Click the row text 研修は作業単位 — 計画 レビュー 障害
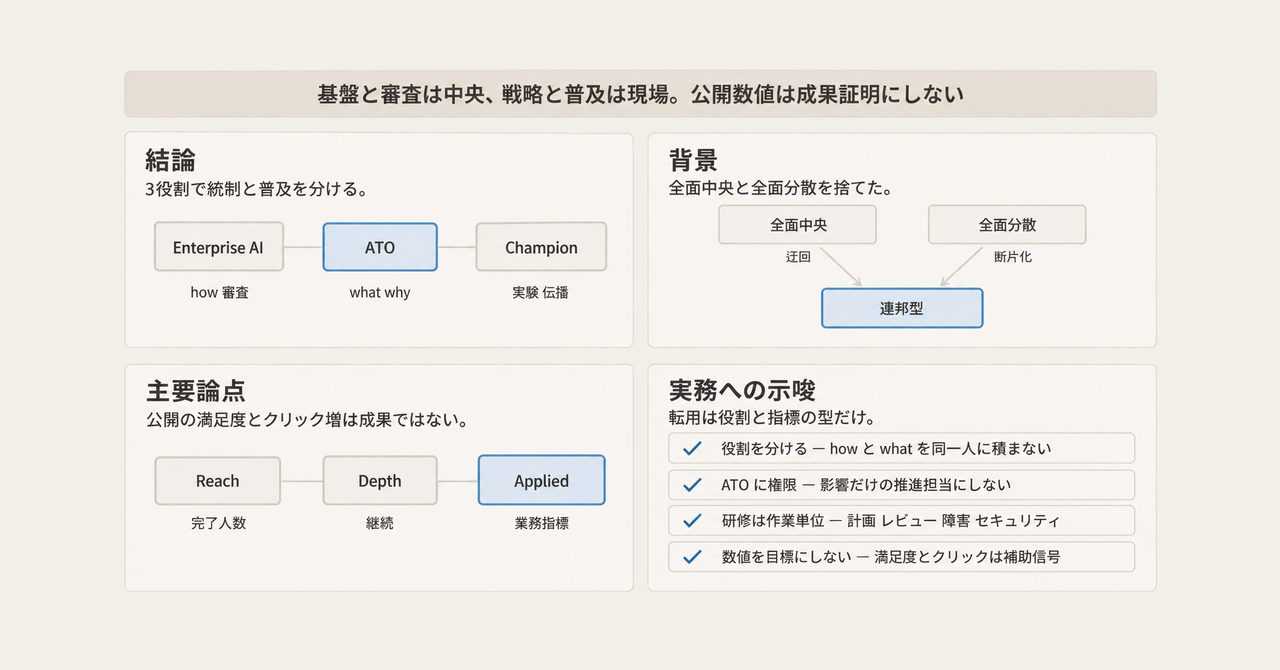Viewport: 1280px width, 670px height. click(890, 521)
